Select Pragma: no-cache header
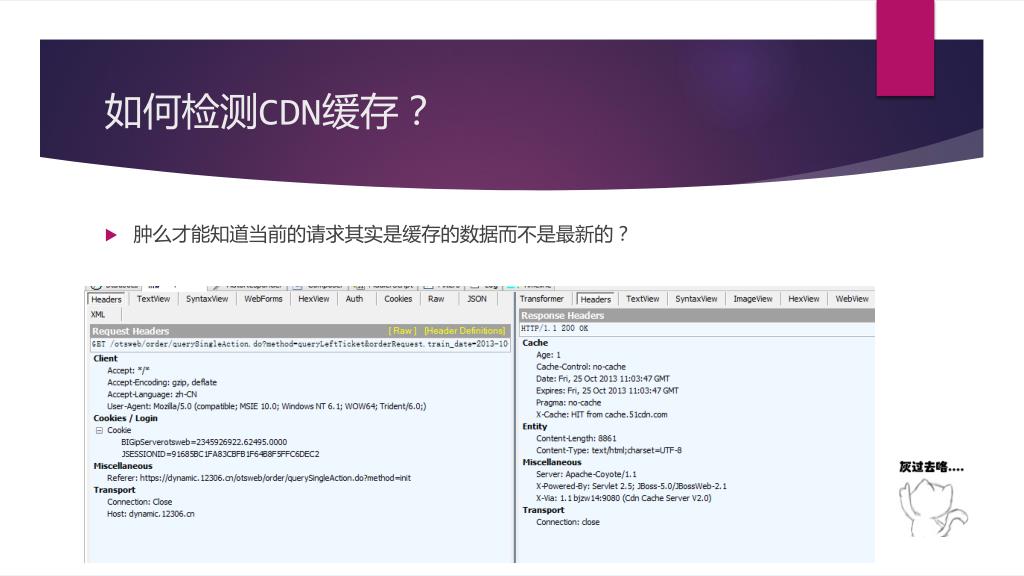 tap(569, 403)
